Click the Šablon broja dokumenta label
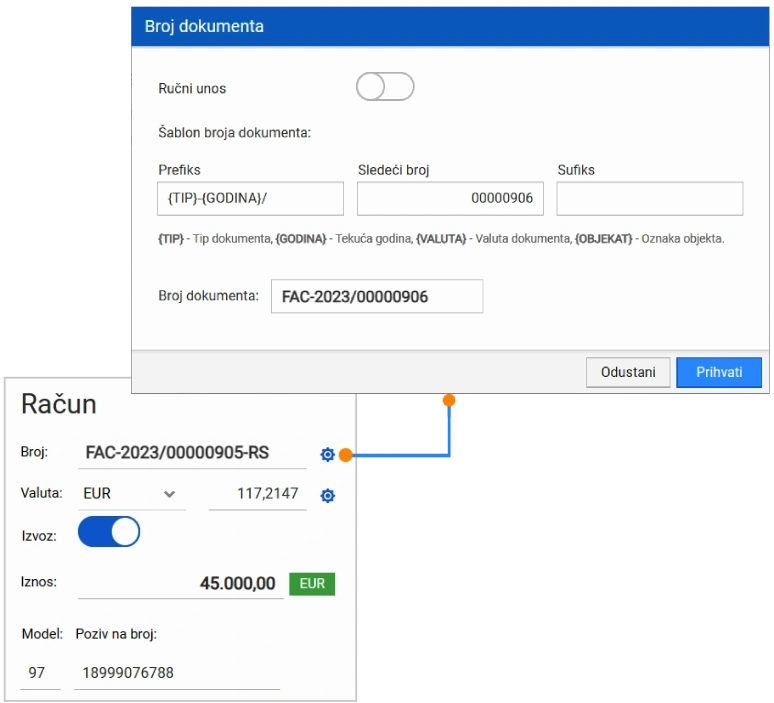Viewport: 774px width, 703px height. click(234, 133)
